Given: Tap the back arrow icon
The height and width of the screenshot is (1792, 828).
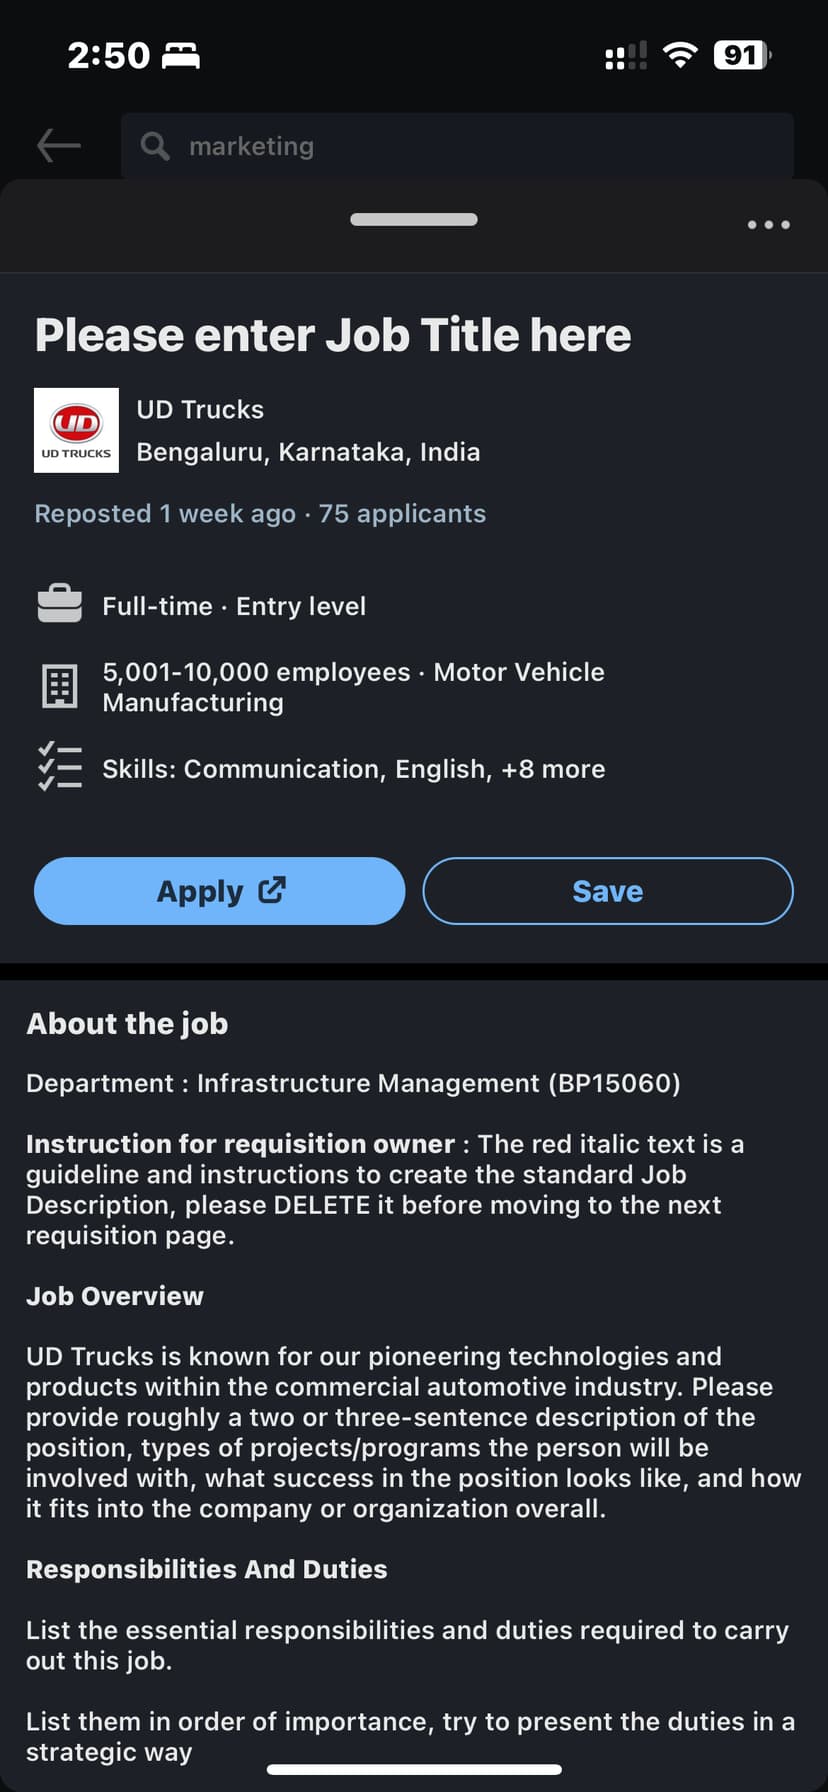Looking at the screenshot, I should coord(59,146).
